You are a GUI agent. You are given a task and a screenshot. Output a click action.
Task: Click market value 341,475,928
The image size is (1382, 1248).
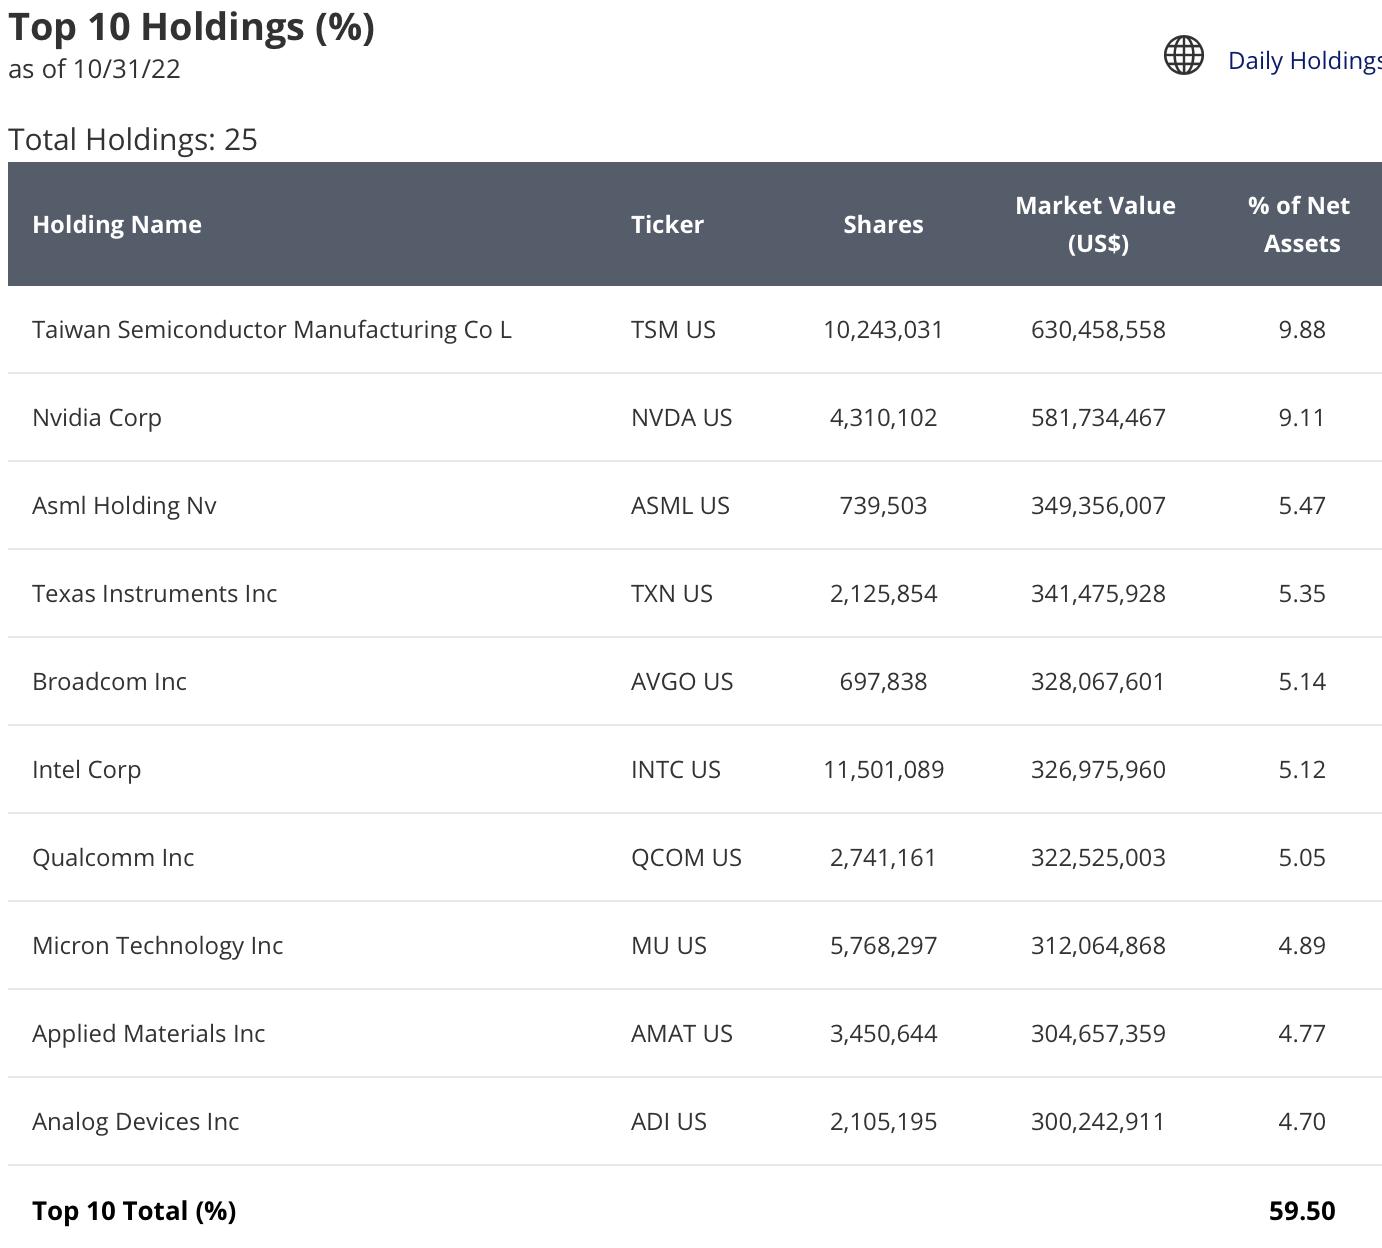pos(1098,594)
